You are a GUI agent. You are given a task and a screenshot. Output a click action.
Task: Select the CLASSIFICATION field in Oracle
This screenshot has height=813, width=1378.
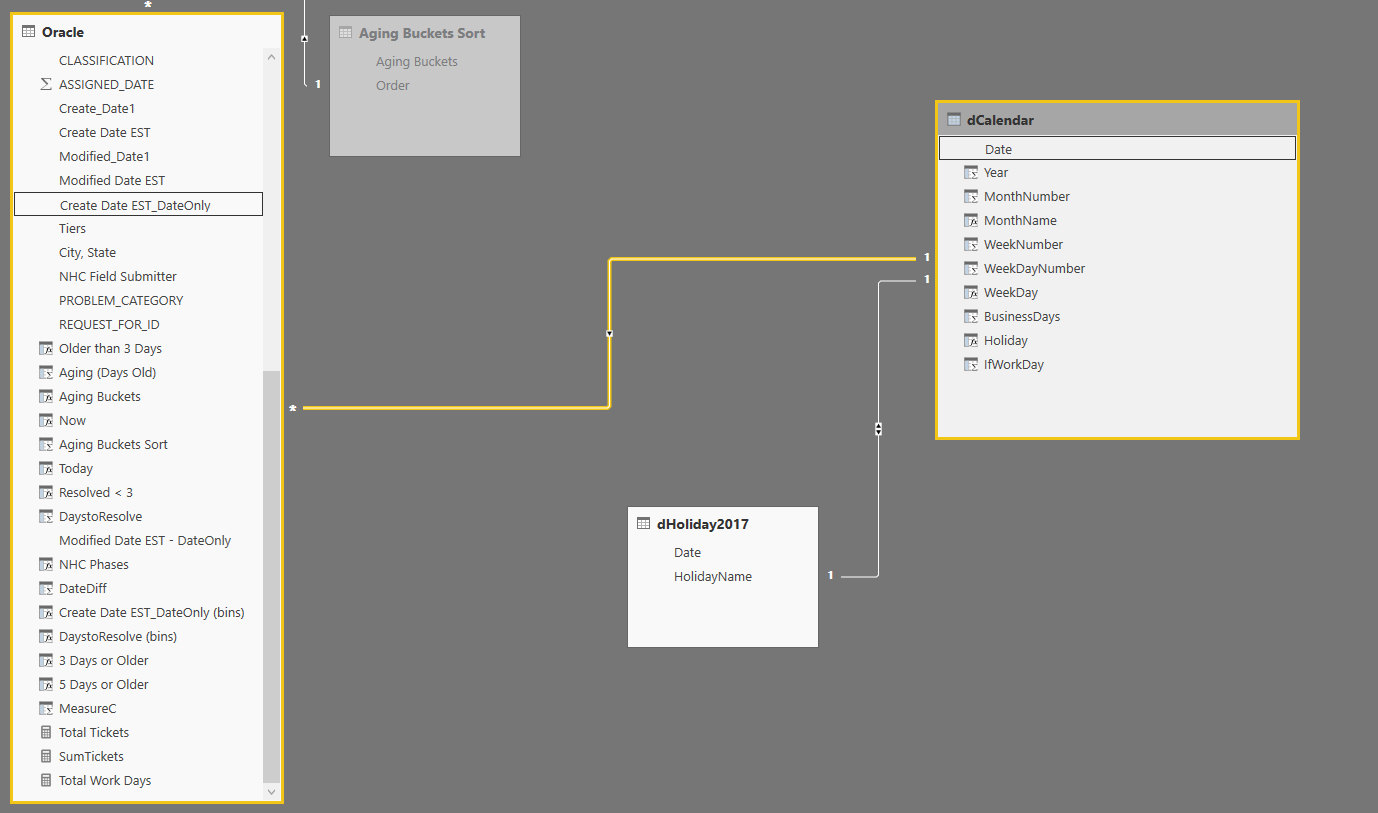107,61
